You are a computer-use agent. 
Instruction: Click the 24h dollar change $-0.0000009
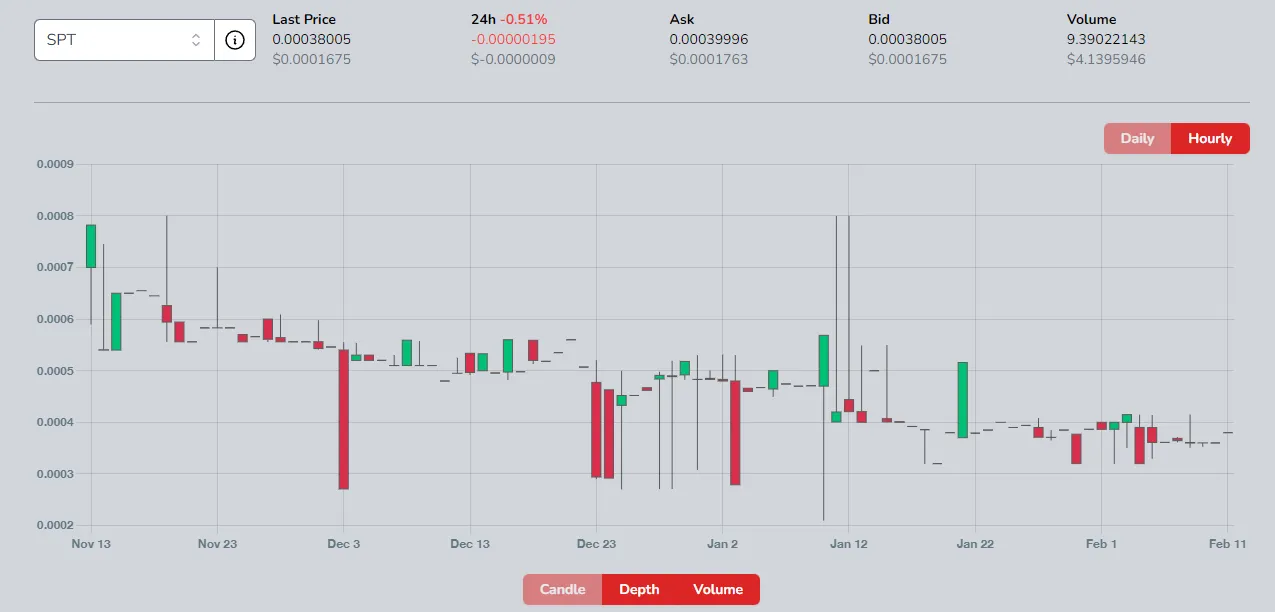click(513, 59)
